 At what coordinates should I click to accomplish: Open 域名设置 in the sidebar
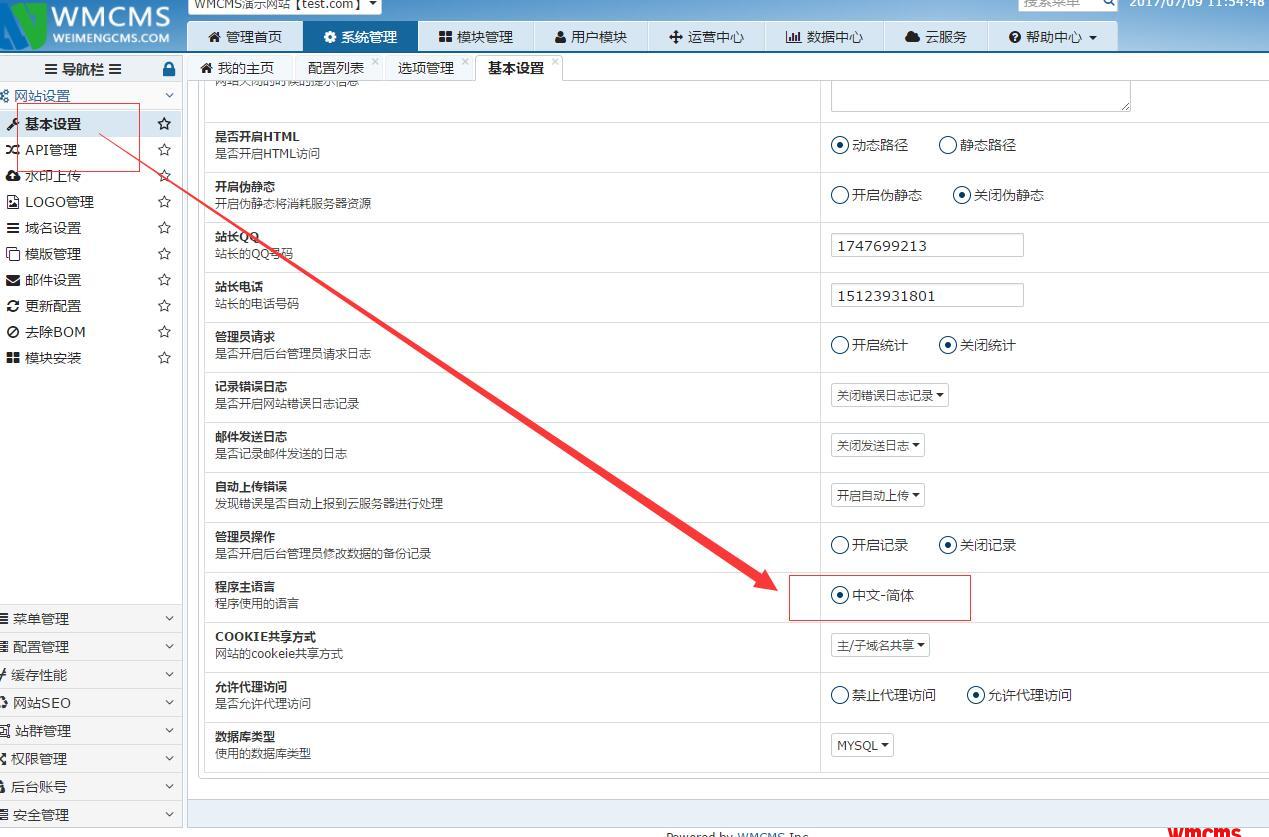pyautogui.click(x=53, y=228)
